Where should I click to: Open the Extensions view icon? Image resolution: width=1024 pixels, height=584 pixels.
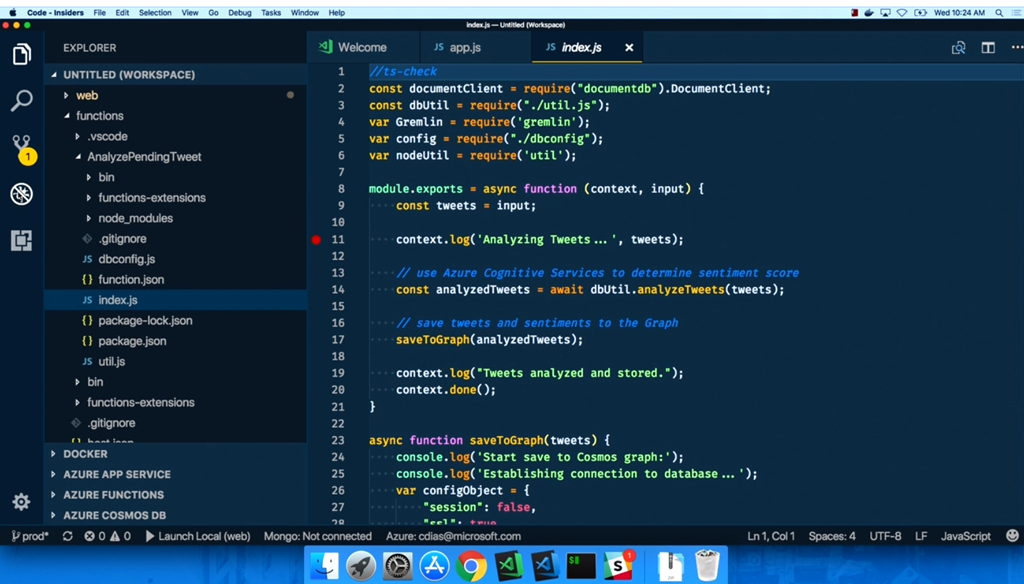[21, 240]
